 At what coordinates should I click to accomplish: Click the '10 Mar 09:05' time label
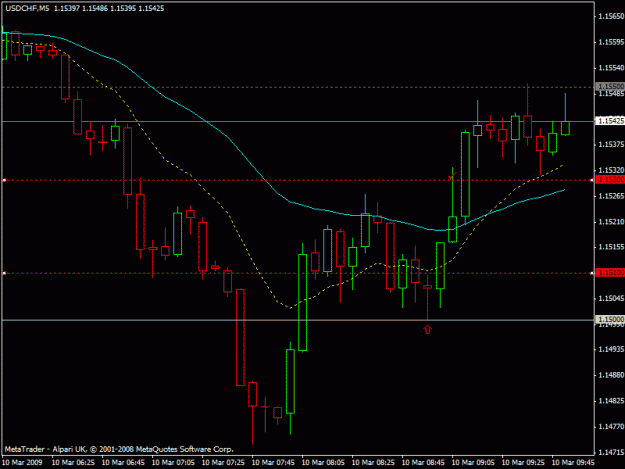tap(473, 463)
